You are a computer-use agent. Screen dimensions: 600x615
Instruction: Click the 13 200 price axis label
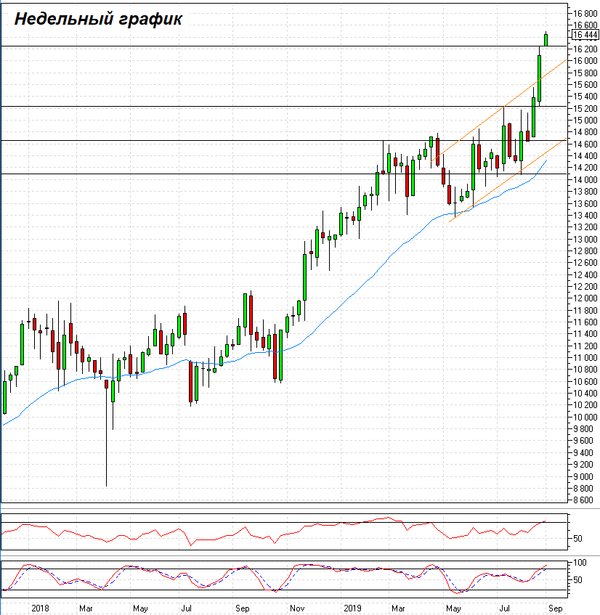click(x=585, y=227)
